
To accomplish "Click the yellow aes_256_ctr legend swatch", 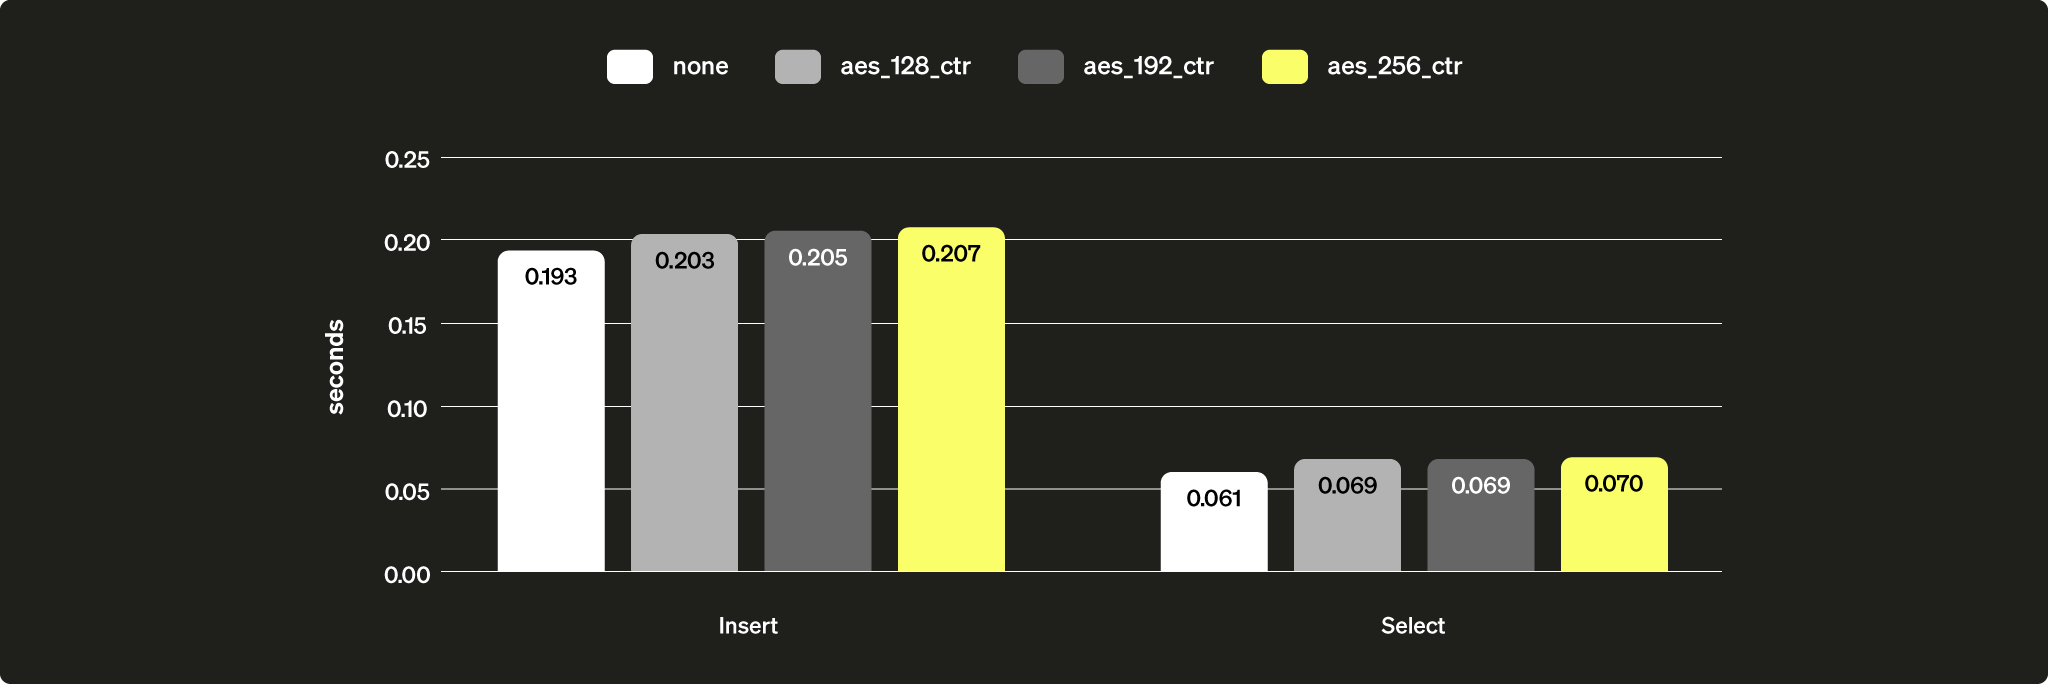I will (1284, 67).
